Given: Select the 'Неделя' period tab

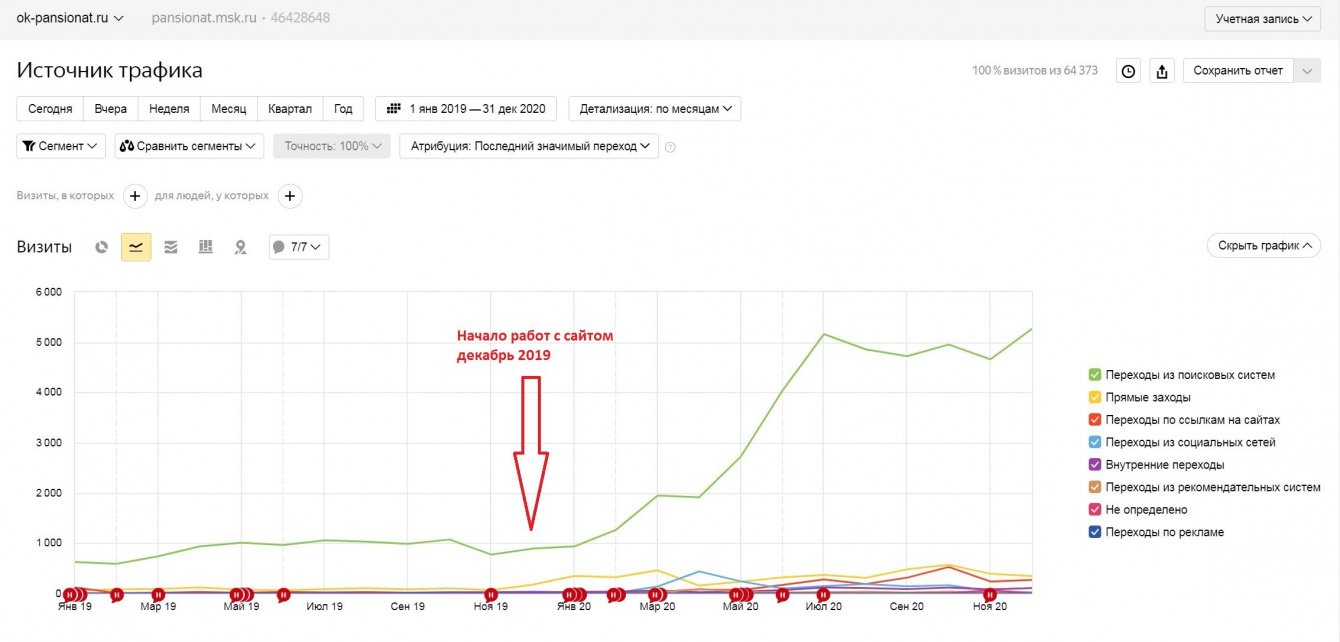Looking at the screenshot, I should (x=169, y=109).
